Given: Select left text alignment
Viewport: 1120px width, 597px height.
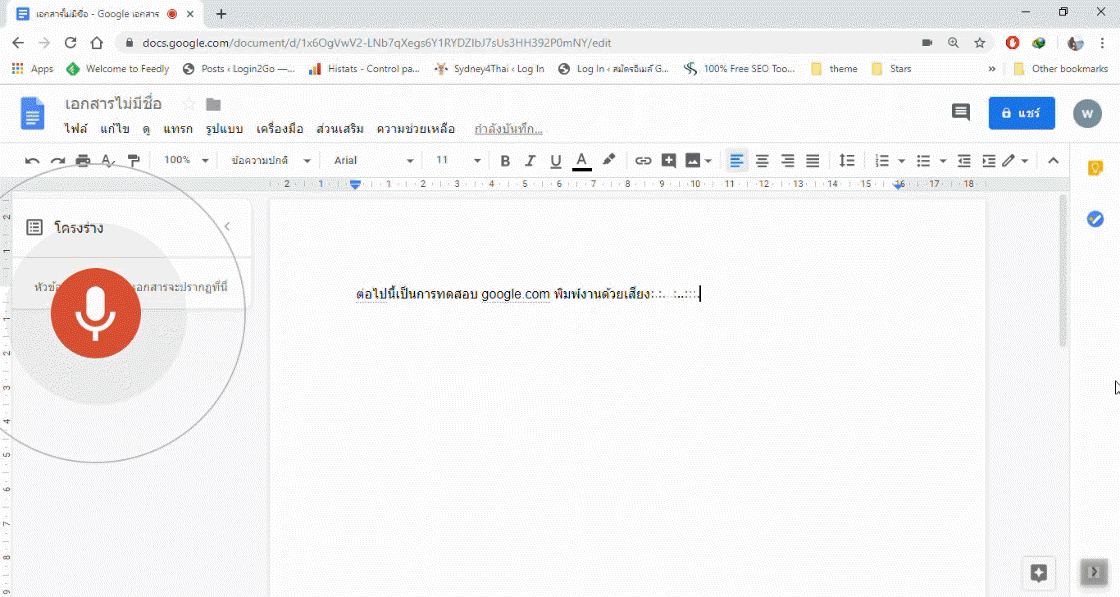Looking at the screenshot, I should coord(736,161).
